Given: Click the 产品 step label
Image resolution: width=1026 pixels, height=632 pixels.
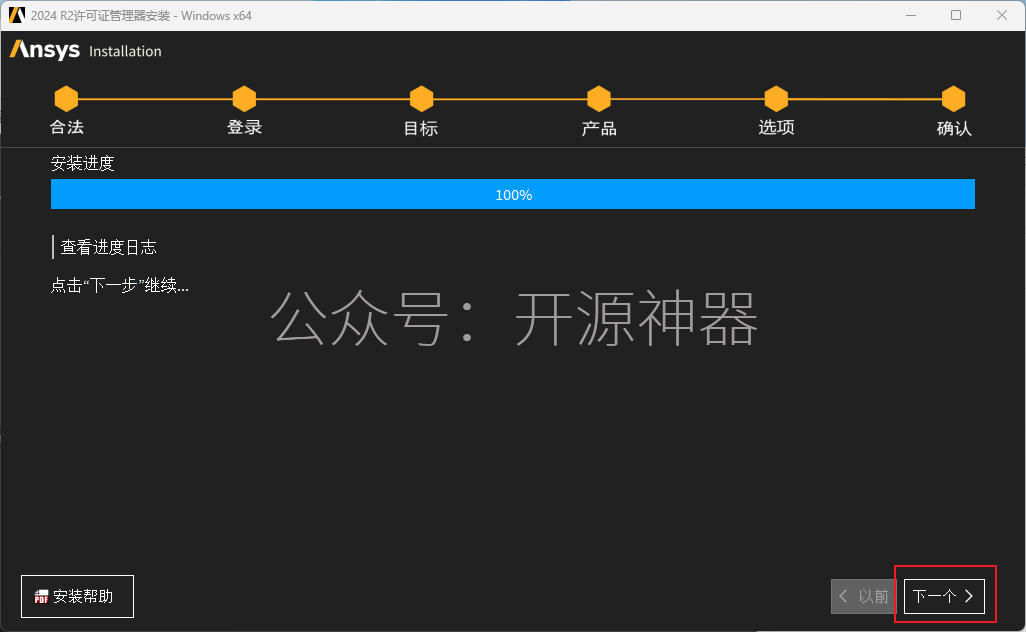Looking at the screenshot, I should (599, 128).
